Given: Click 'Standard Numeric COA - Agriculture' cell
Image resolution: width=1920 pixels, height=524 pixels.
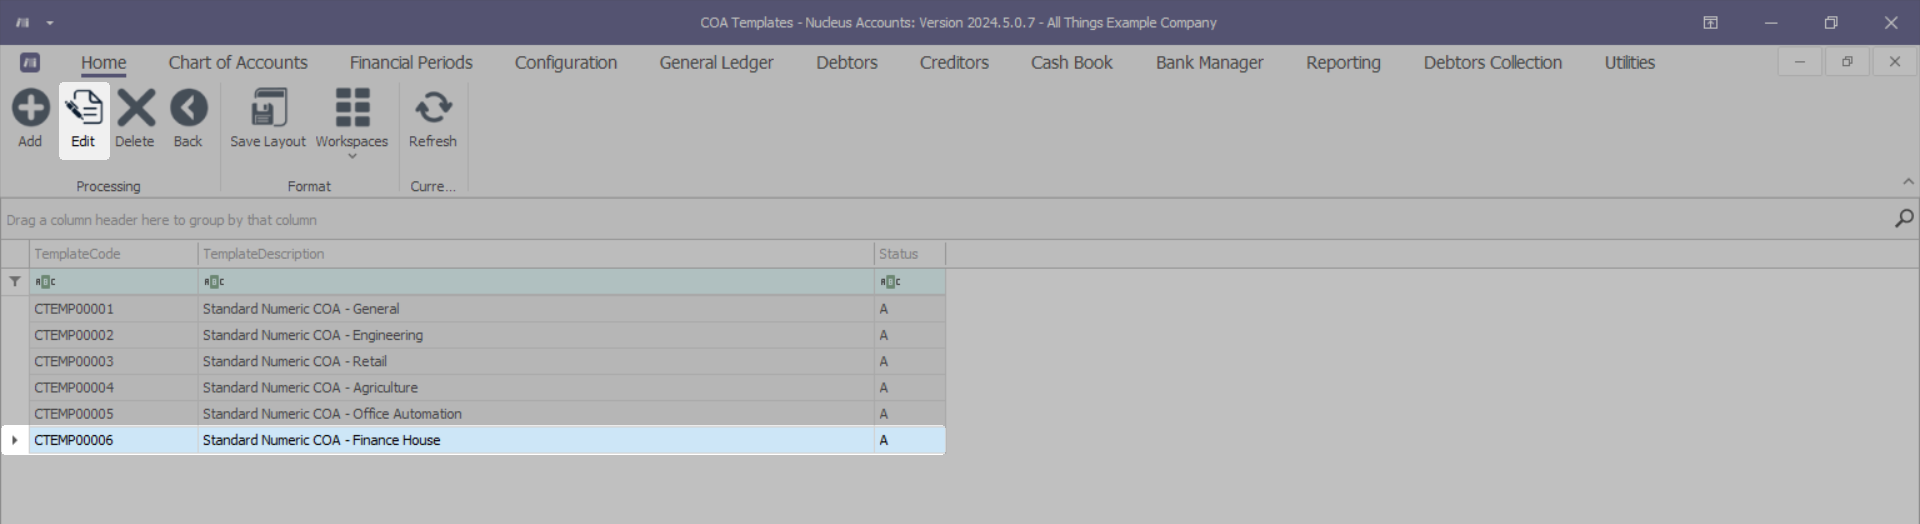Looking at the screenshot, I should click(535, 387).
